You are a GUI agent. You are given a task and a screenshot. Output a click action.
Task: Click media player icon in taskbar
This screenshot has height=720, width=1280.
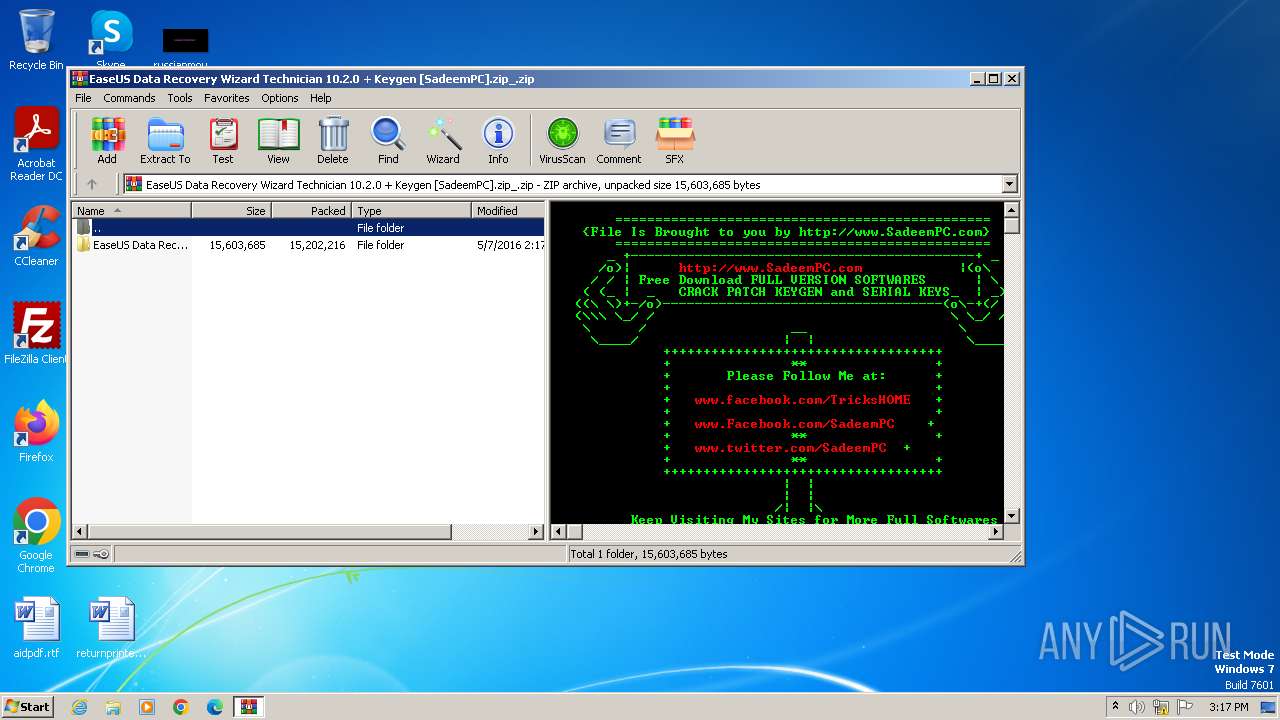147,707
